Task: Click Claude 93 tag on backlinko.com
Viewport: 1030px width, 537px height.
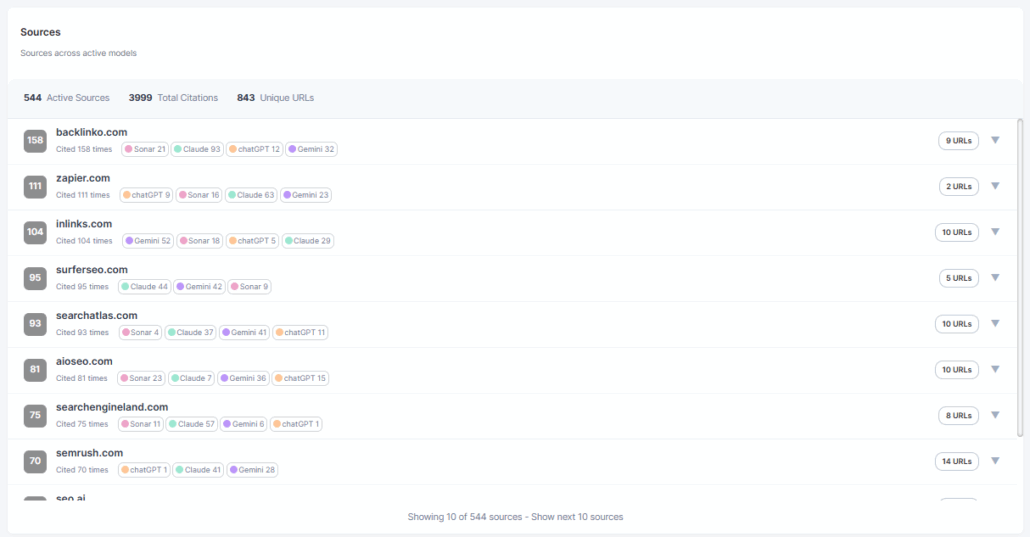Action: tap(196, 149)
